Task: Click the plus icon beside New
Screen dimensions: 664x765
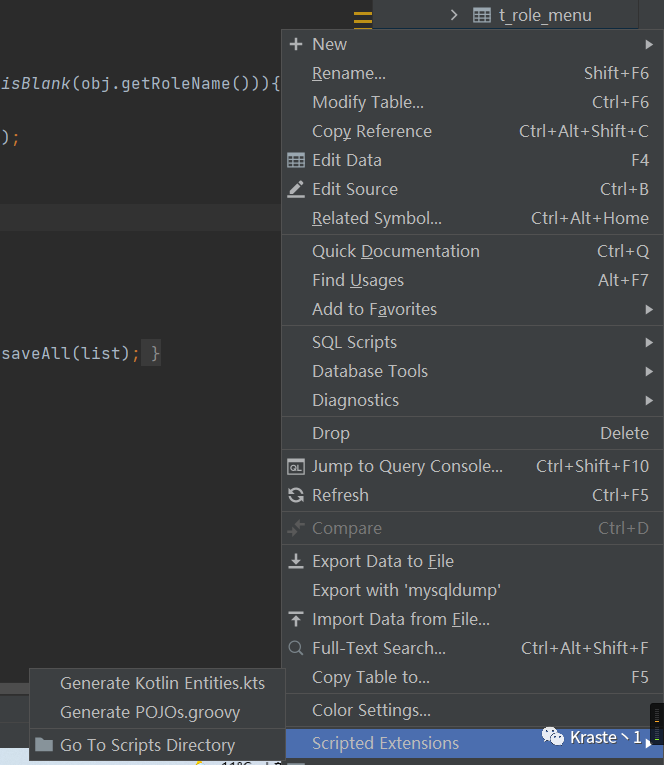Action: [296, 44]
